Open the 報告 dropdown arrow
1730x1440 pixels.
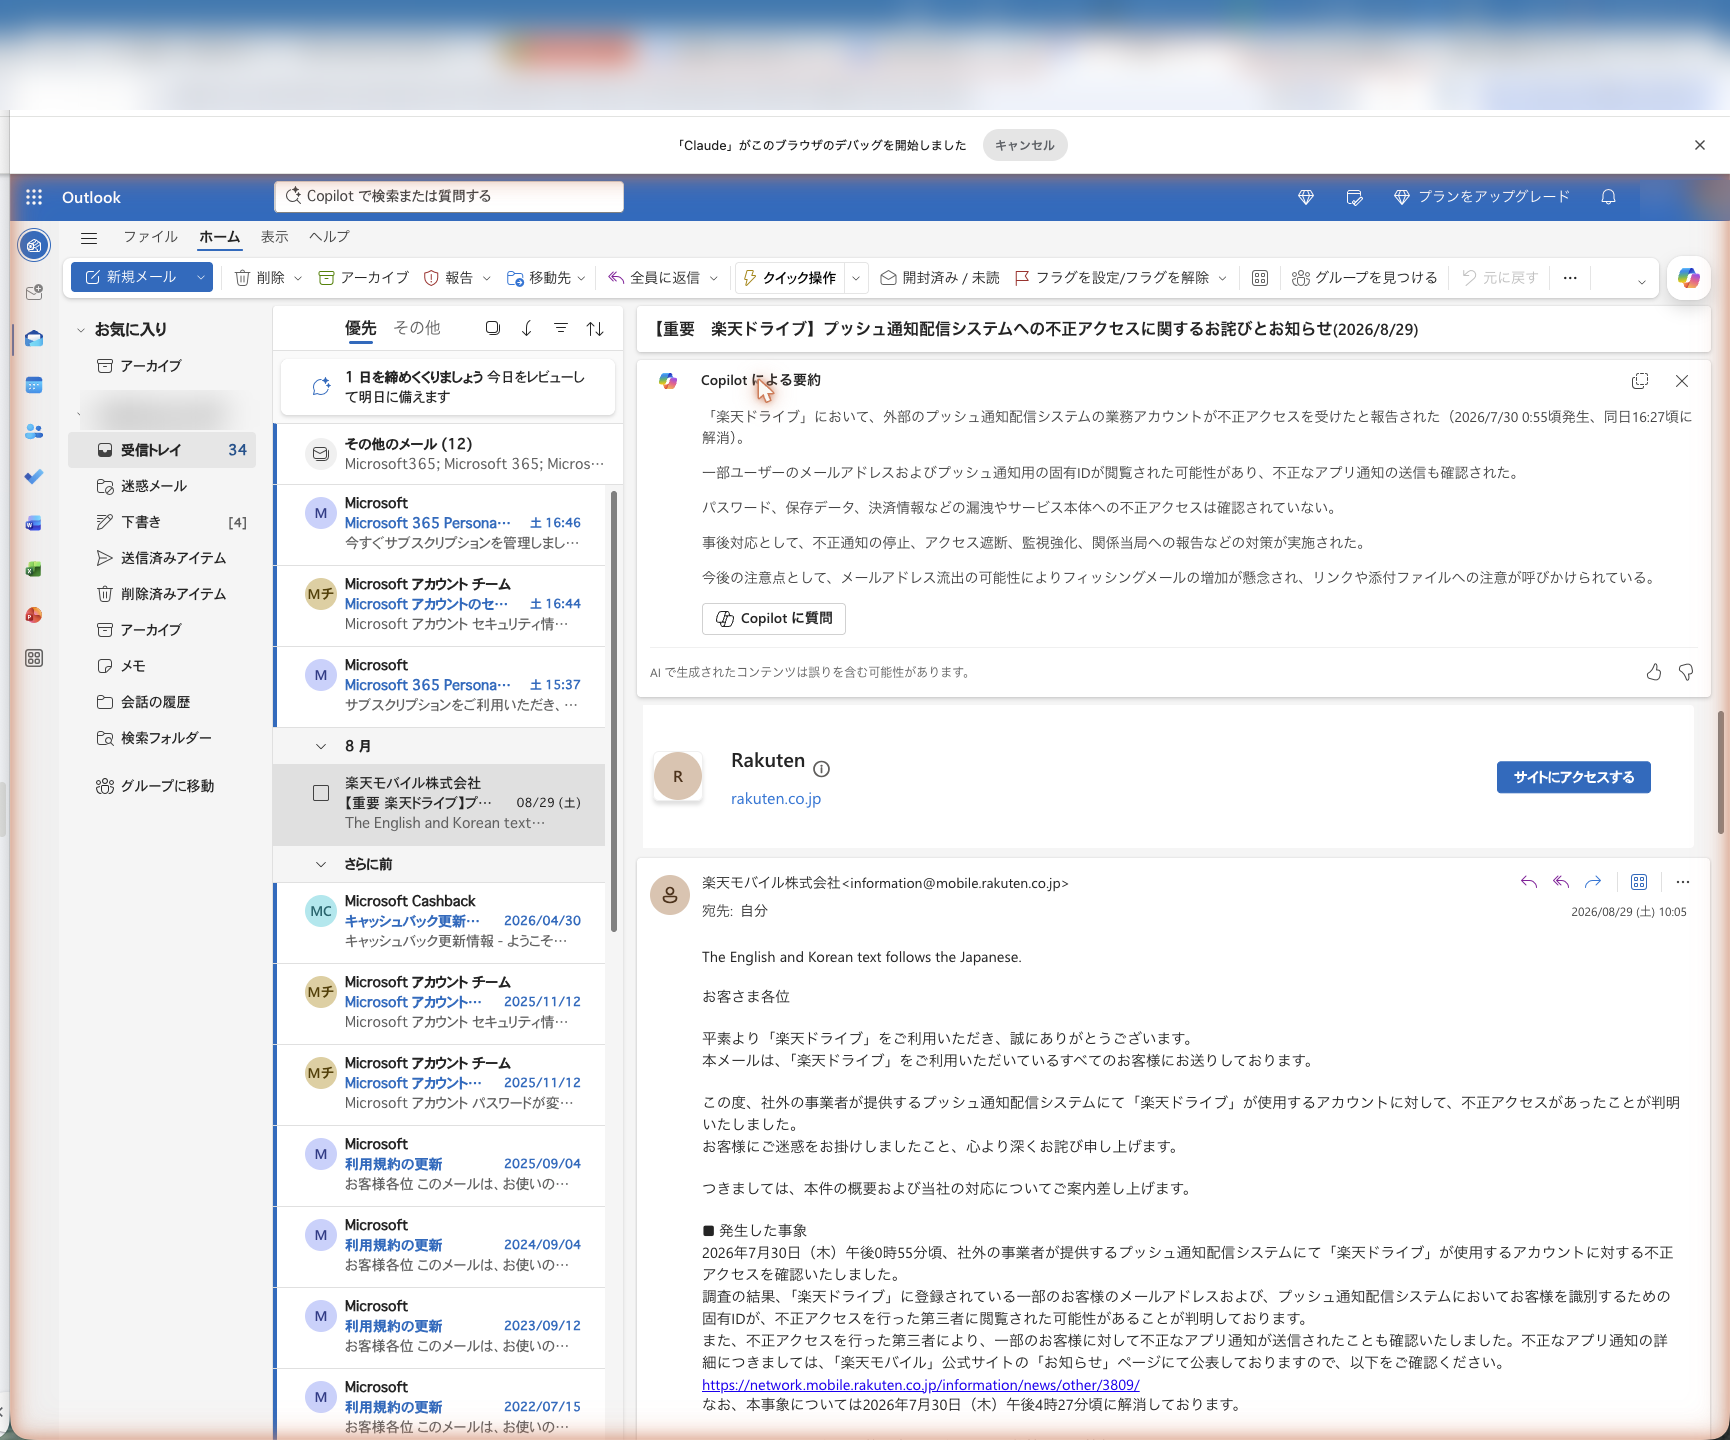(487, 278)
